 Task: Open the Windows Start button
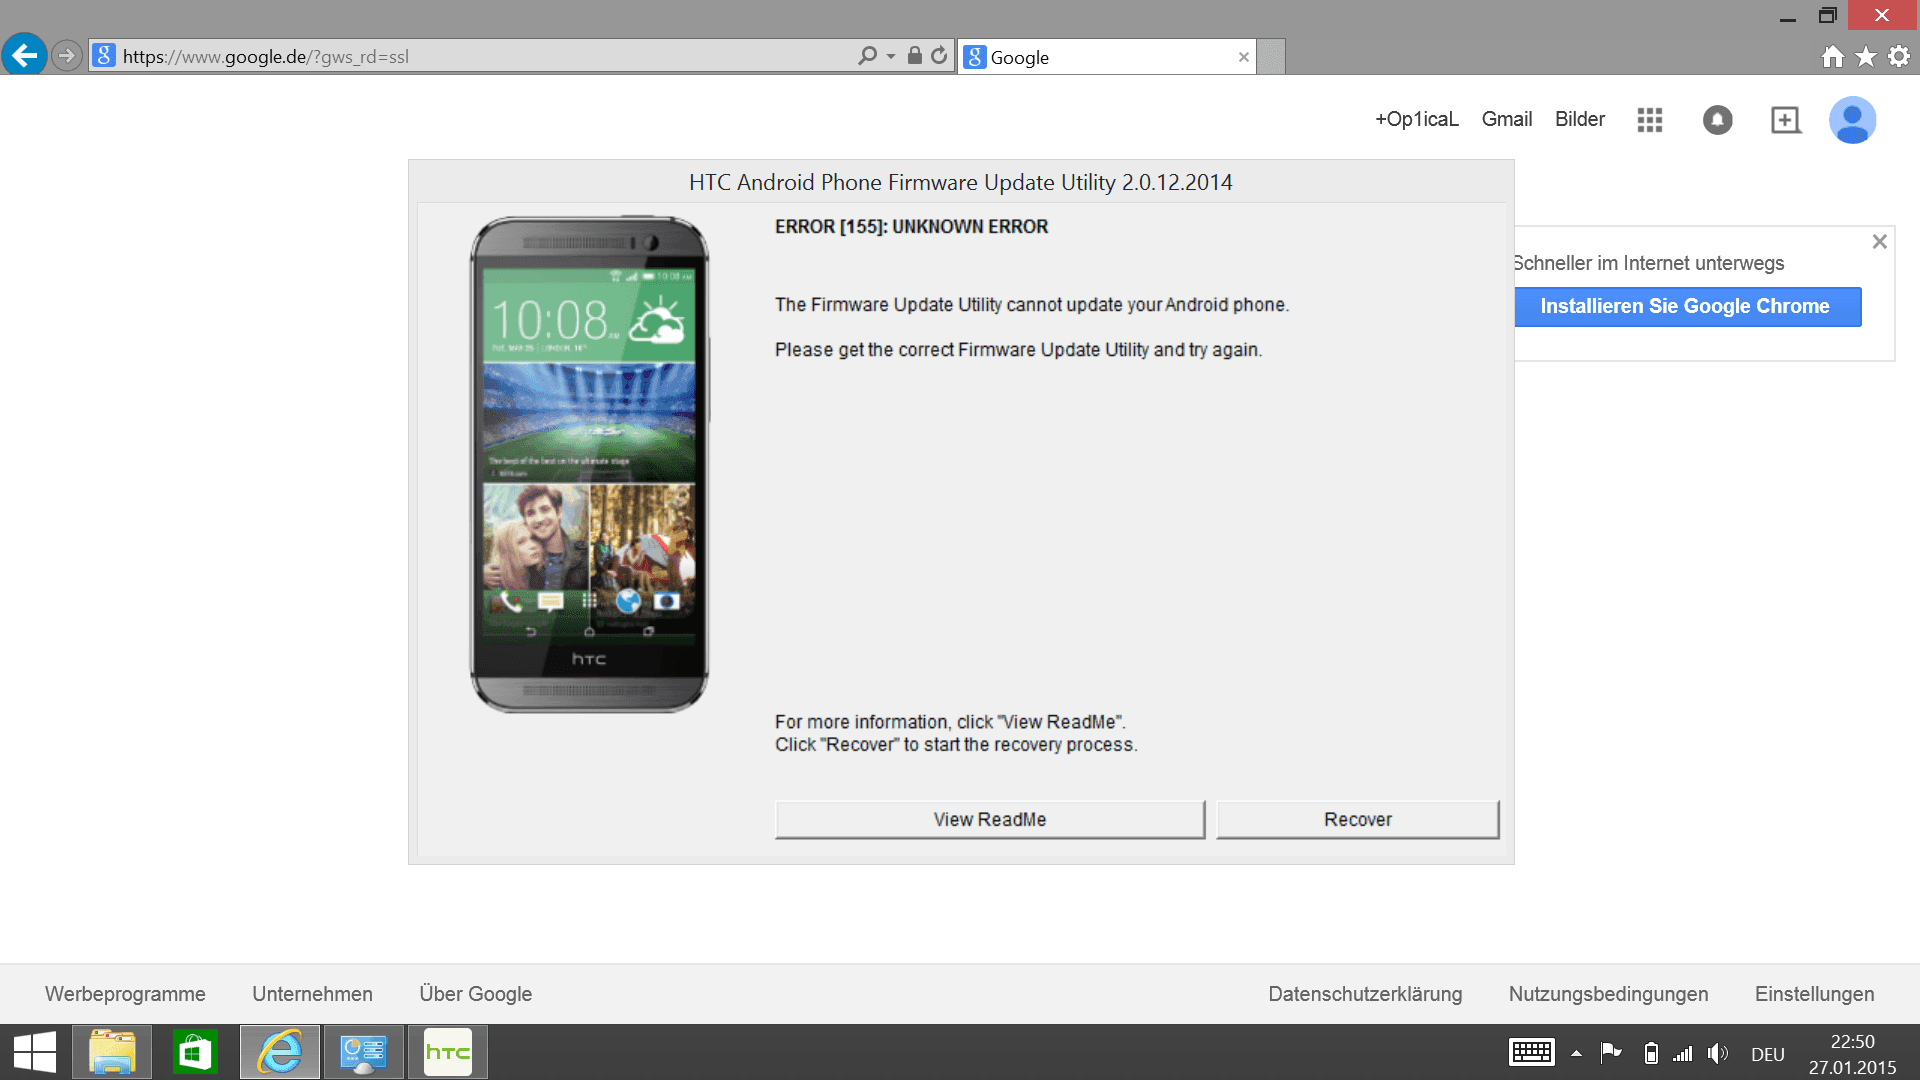tap(35, 1052)
